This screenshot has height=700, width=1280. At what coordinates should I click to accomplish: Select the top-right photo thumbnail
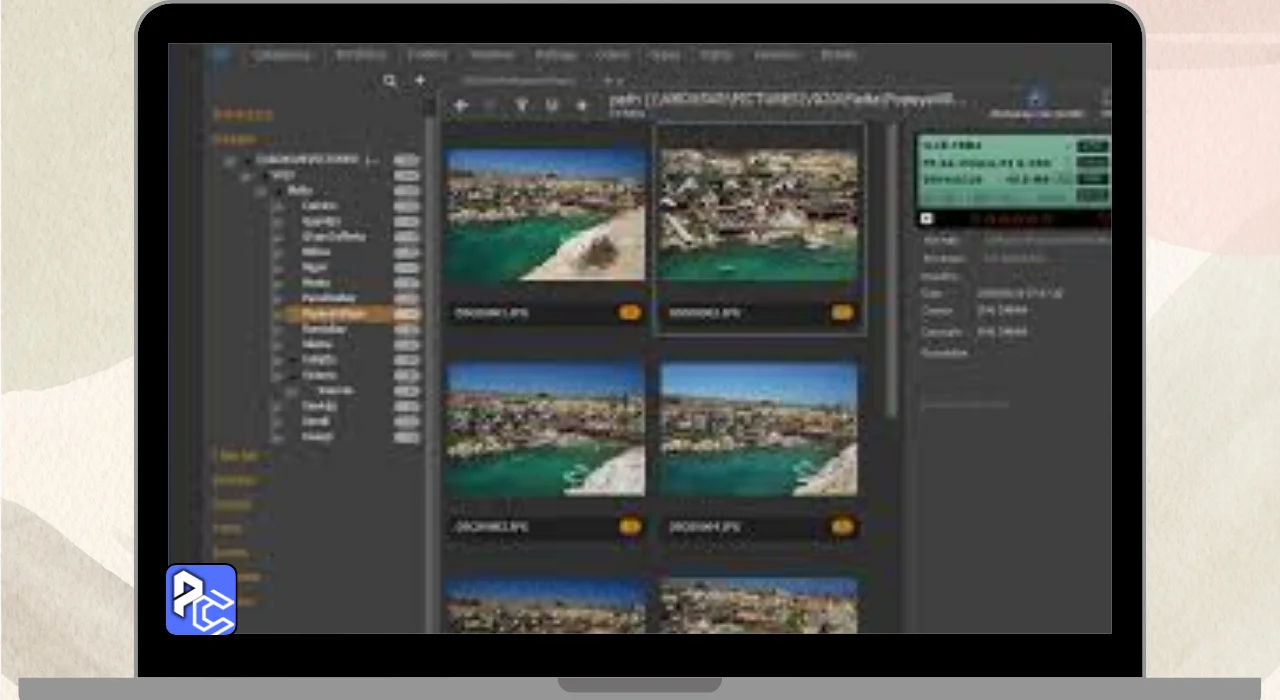[x=758, y=215]
